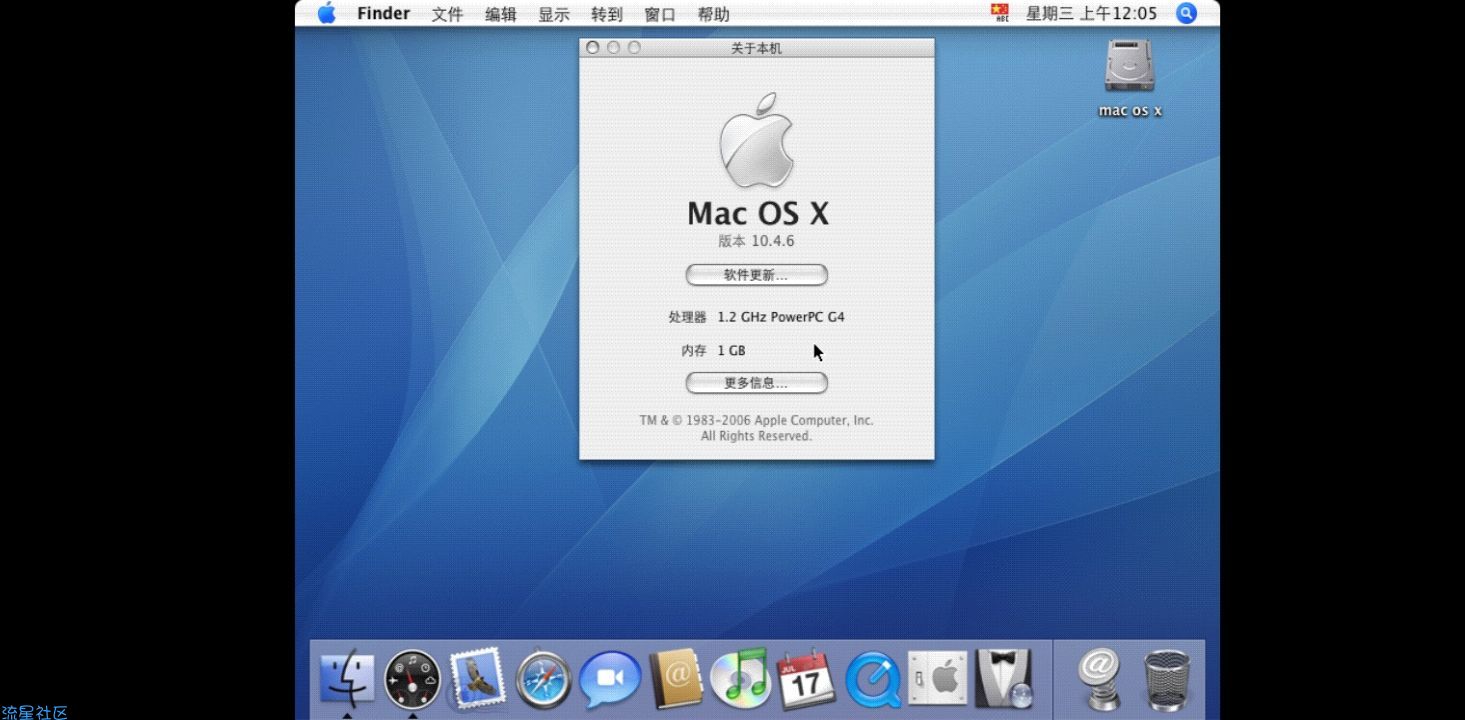
Task: Open the Trash in the Dock
Action: (1167, 680)
